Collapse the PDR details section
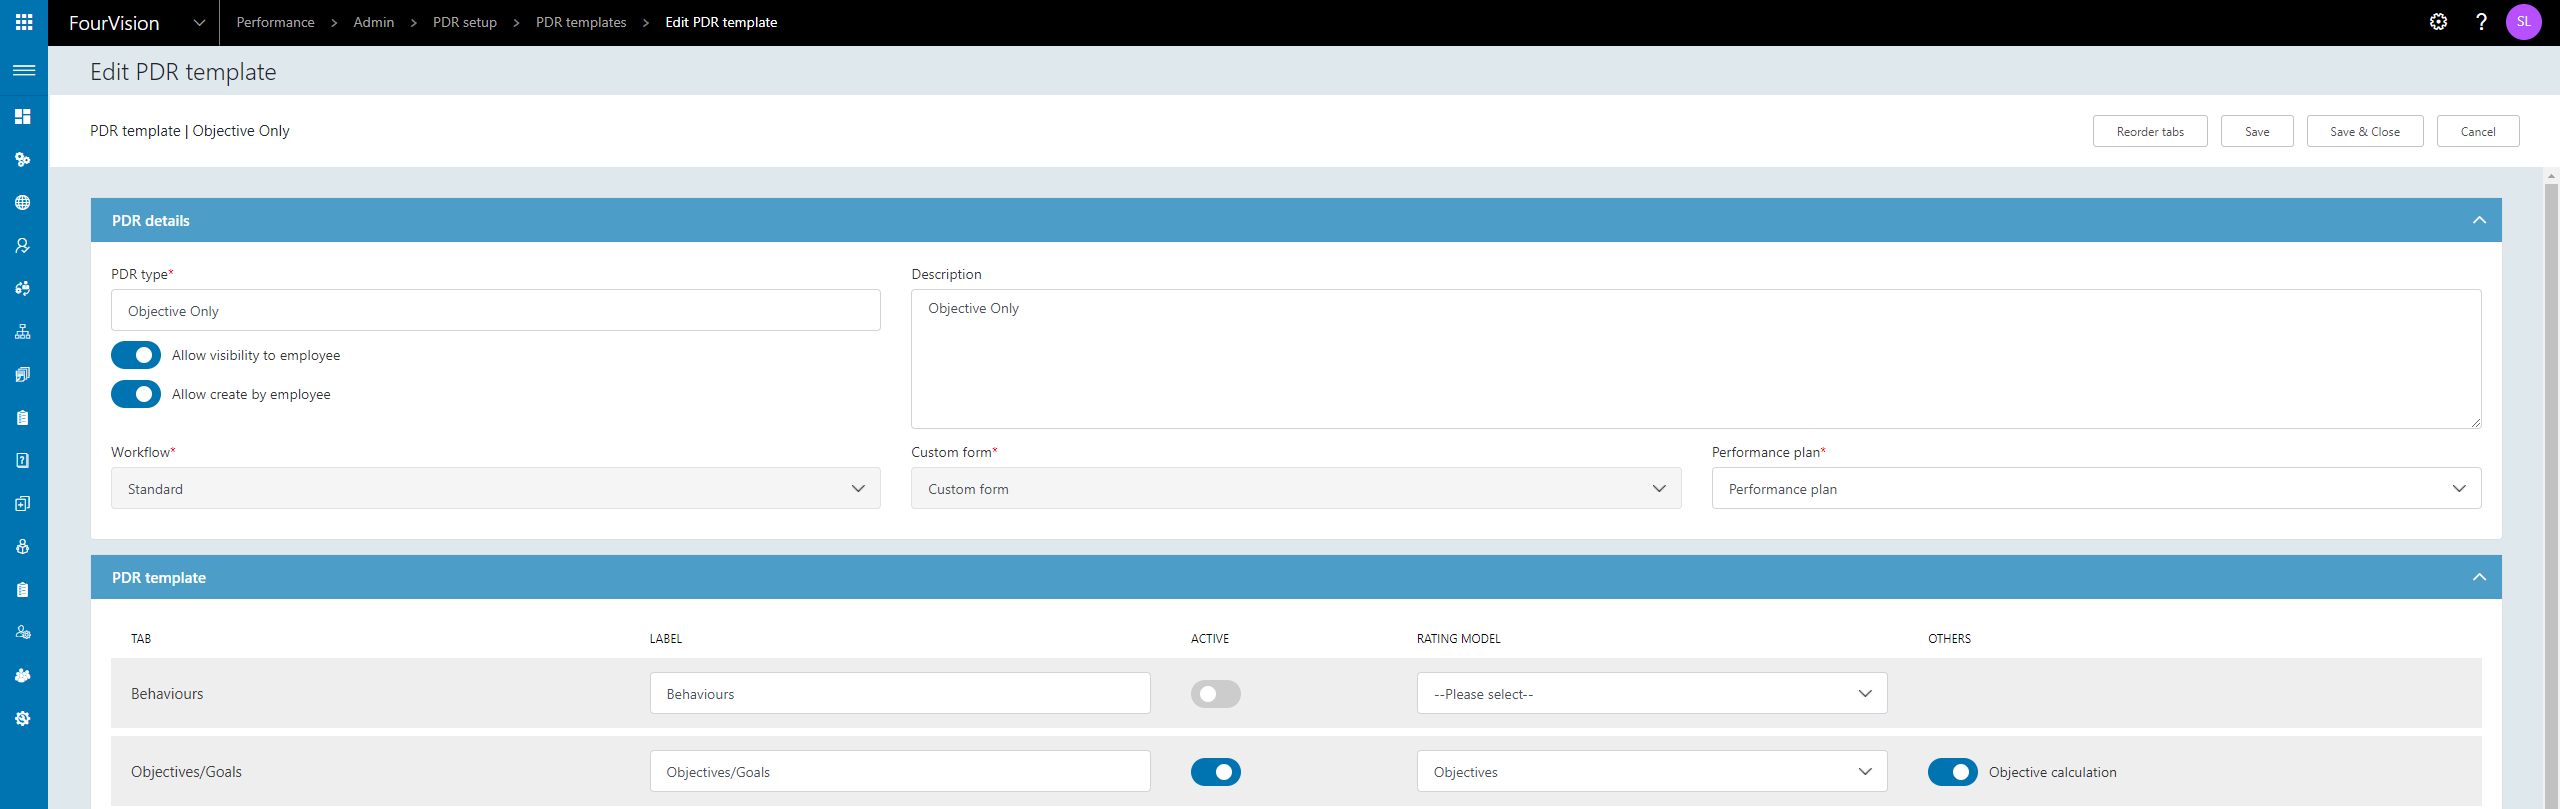 point(2479,220)
